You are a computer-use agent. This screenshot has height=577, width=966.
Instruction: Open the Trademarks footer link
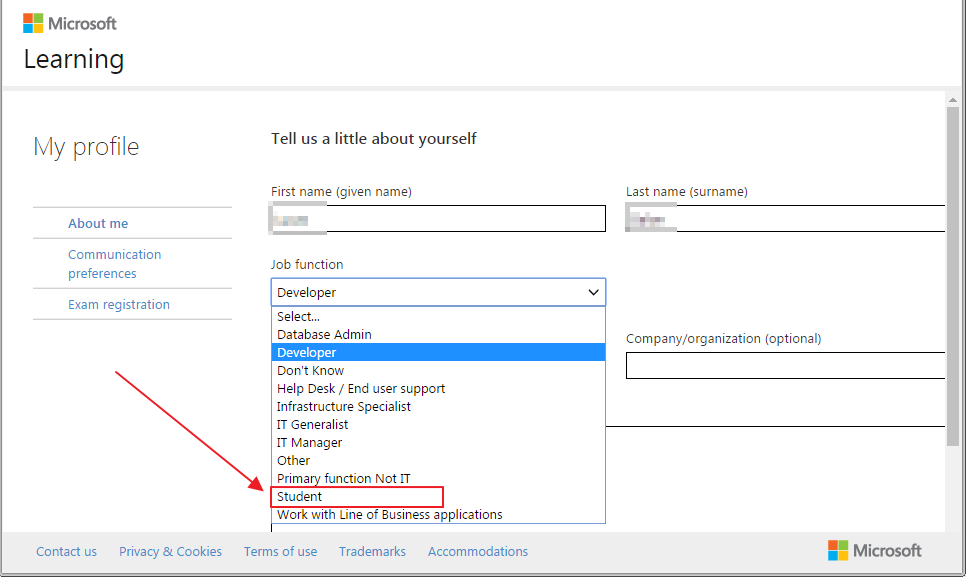(372, 551)
